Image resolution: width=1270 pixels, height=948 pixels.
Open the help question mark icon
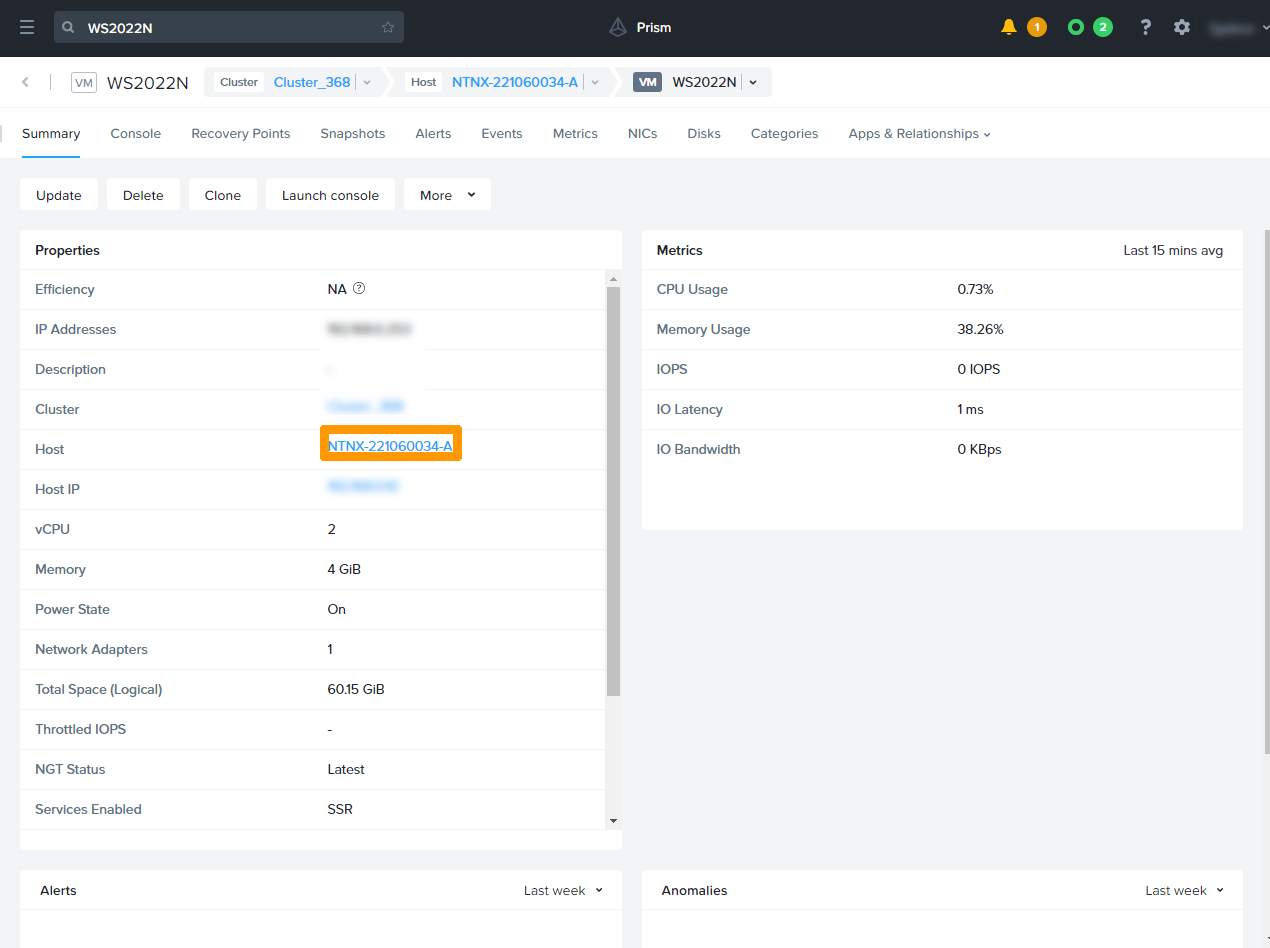click(x=1144, y=27)
